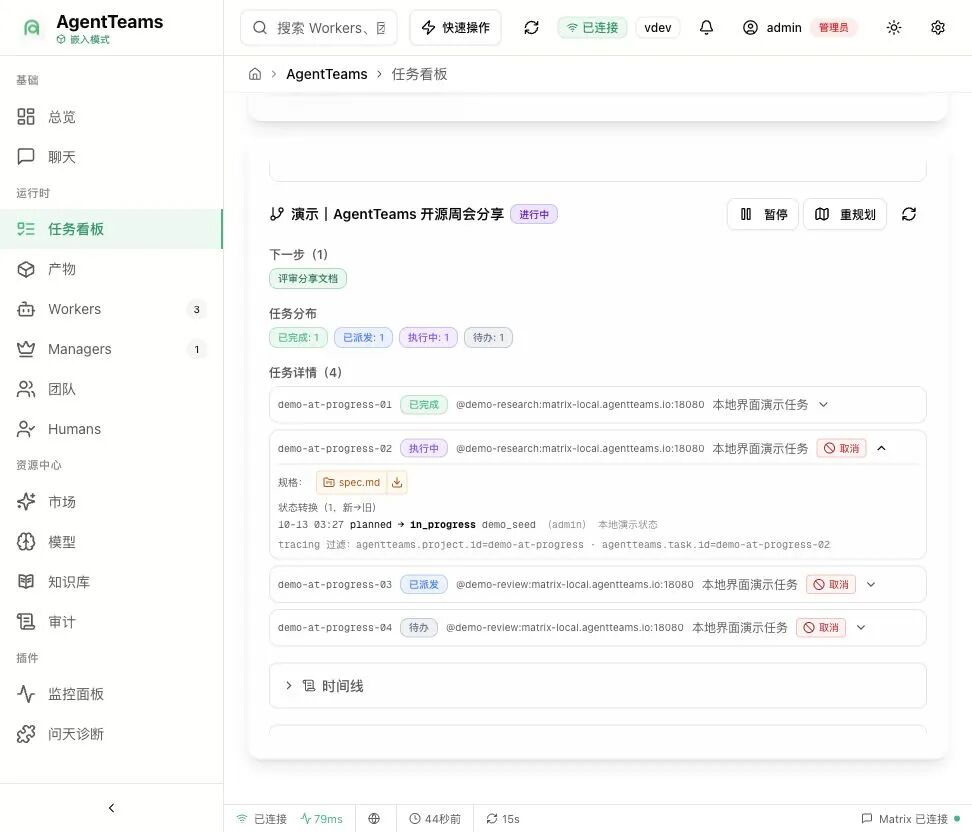The width and height of the screenshot is (972, 832).
Task: Open notifications bell
Action: tap(706, 27)
